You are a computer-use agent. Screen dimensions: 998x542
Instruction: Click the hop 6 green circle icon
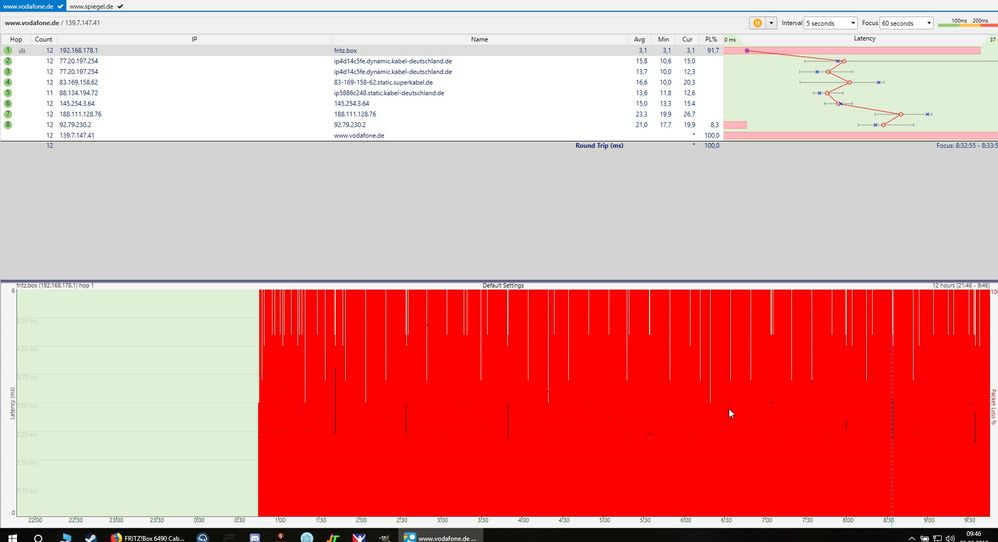8,103
